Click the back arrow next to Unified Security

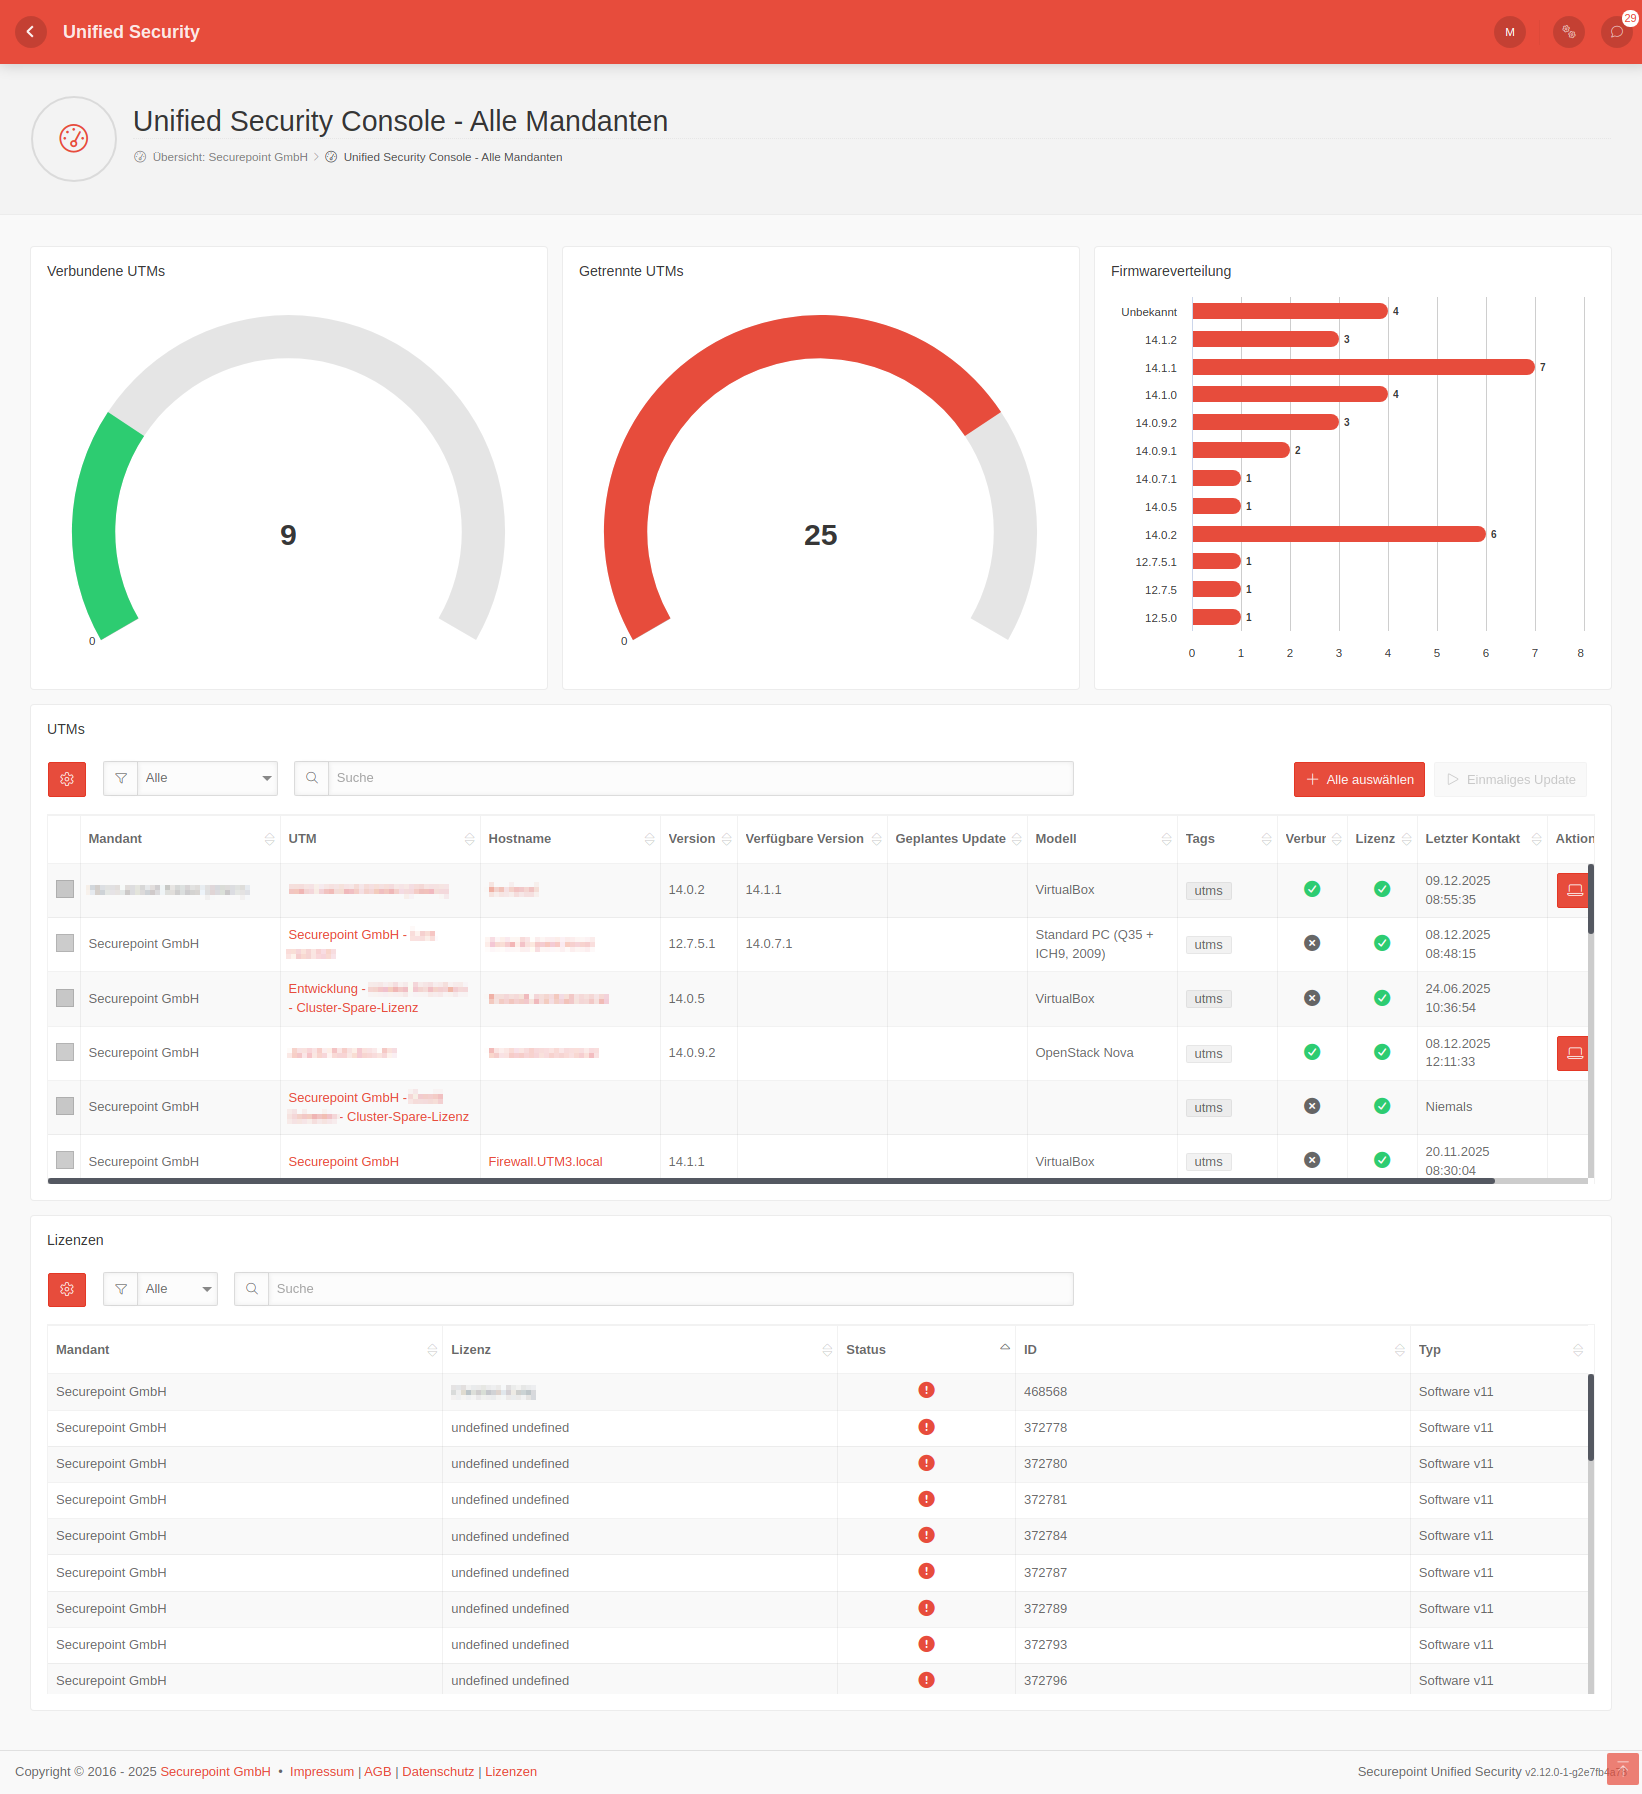[x=31, y=32]
